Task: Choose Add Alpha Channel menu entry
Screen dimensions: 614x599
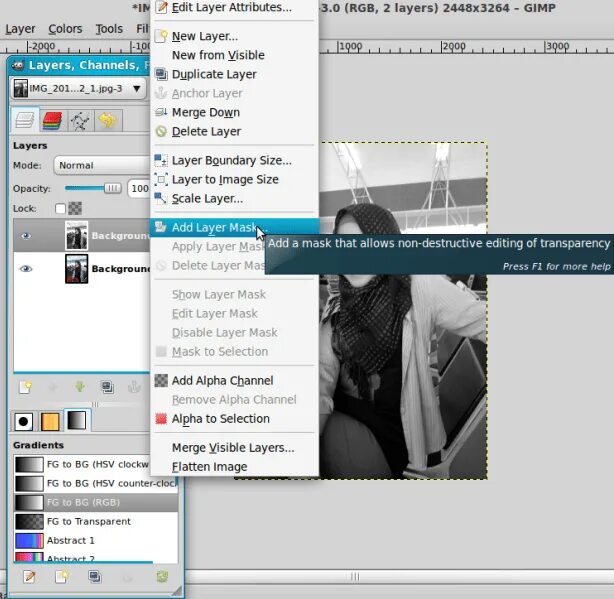Action: click(x=234, y=381)
